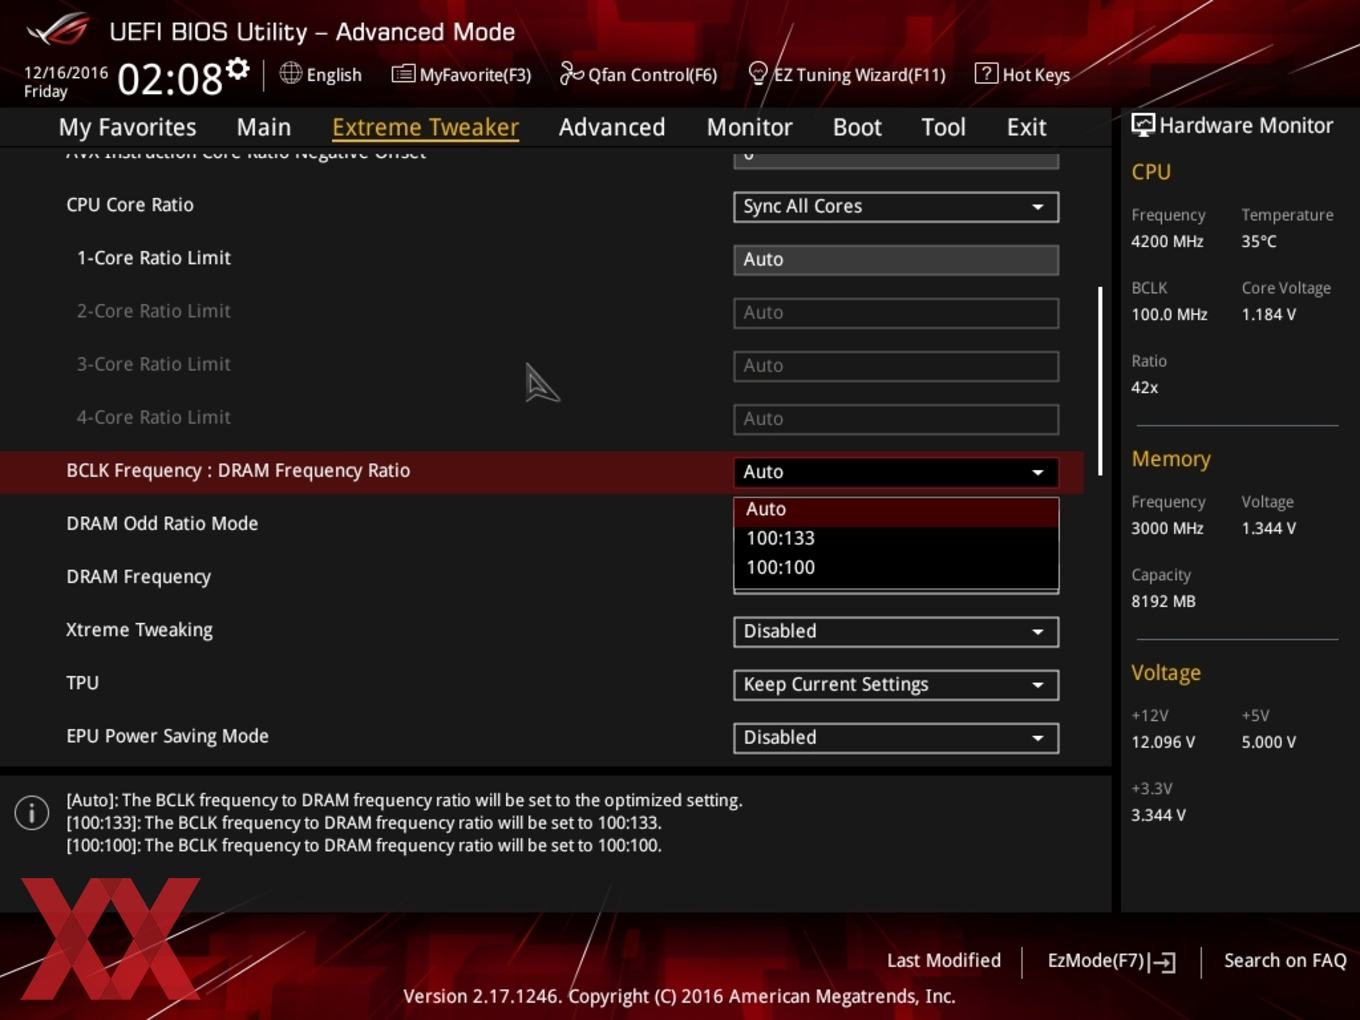This screenshot has height=1020, width=1360.
Task: Click the 35°C temperature value
Action: tap(1259, 241)
